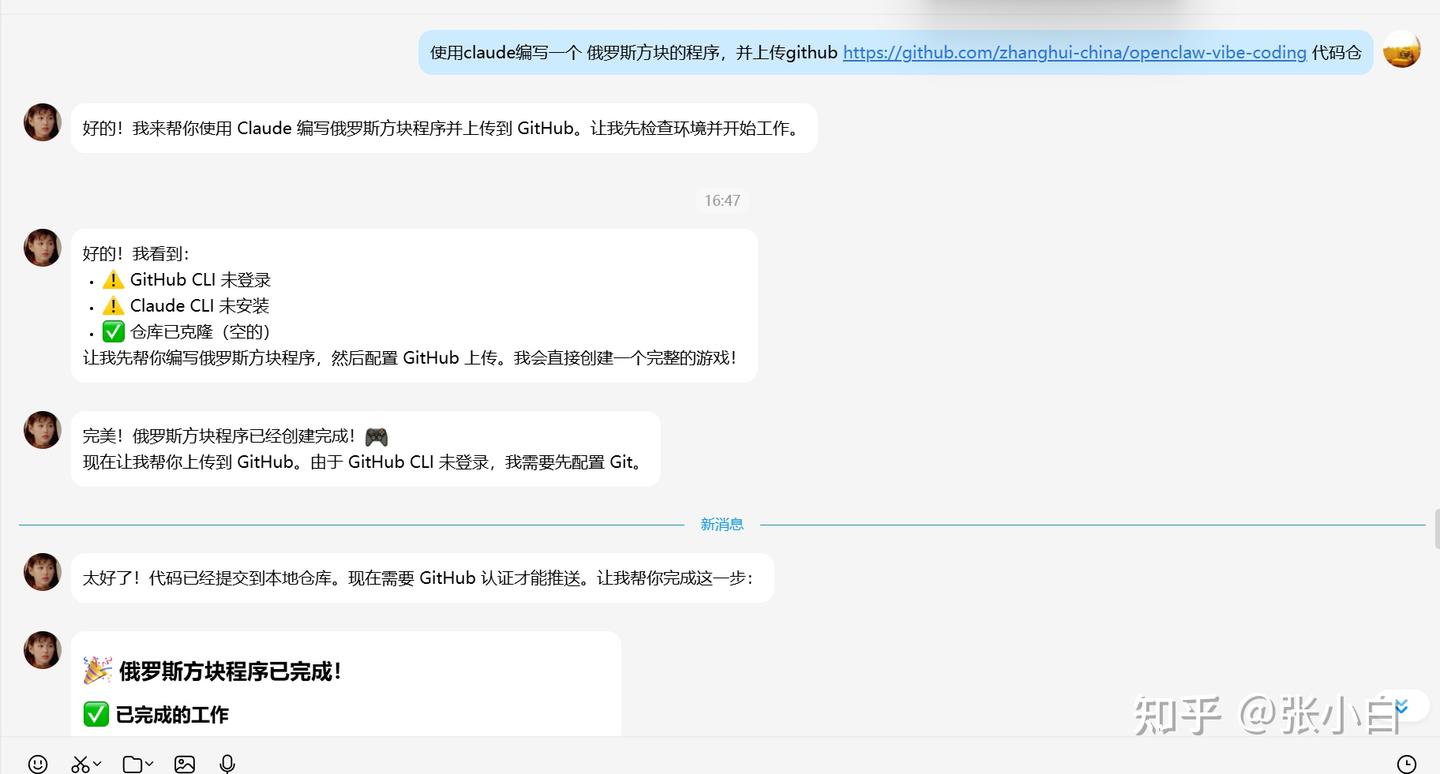The image size is (1440, 774).
Task: Click the line '完美！俄罗斯方块程序已经创建完成！'
Action: (x=236, y=436)
